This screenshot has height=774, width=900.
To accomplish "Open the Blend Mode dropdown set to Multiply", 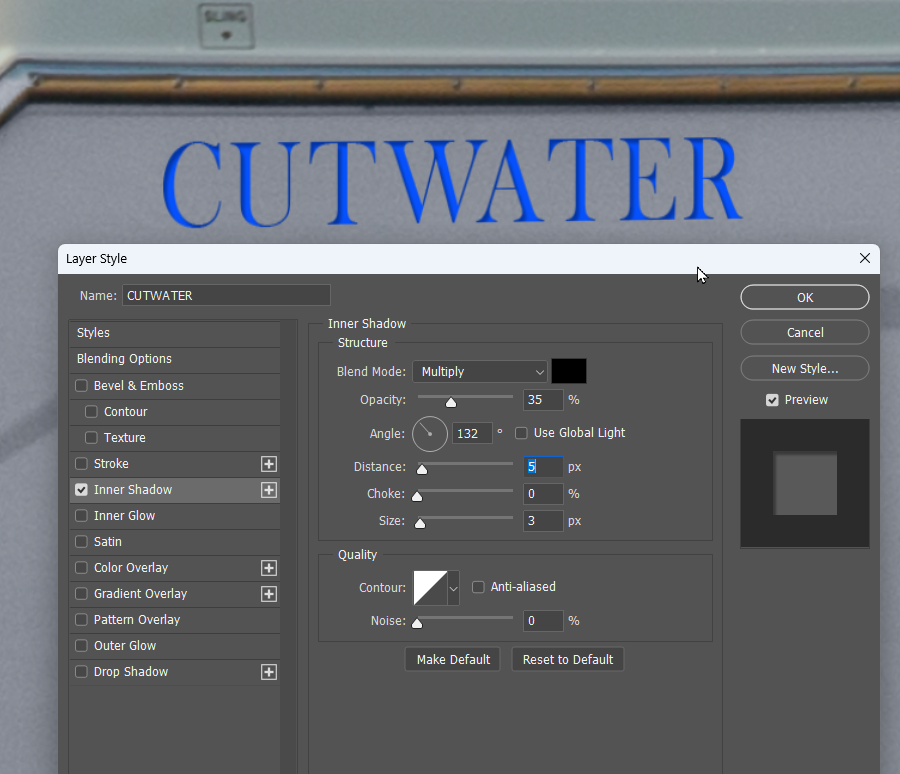I will click(x=479, y=371).
